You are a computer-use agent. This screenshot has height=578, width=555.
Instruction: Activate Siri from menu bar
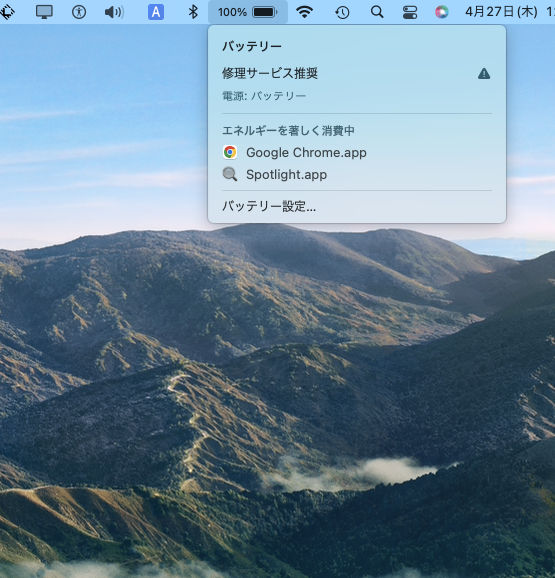[x=442, y=12]
